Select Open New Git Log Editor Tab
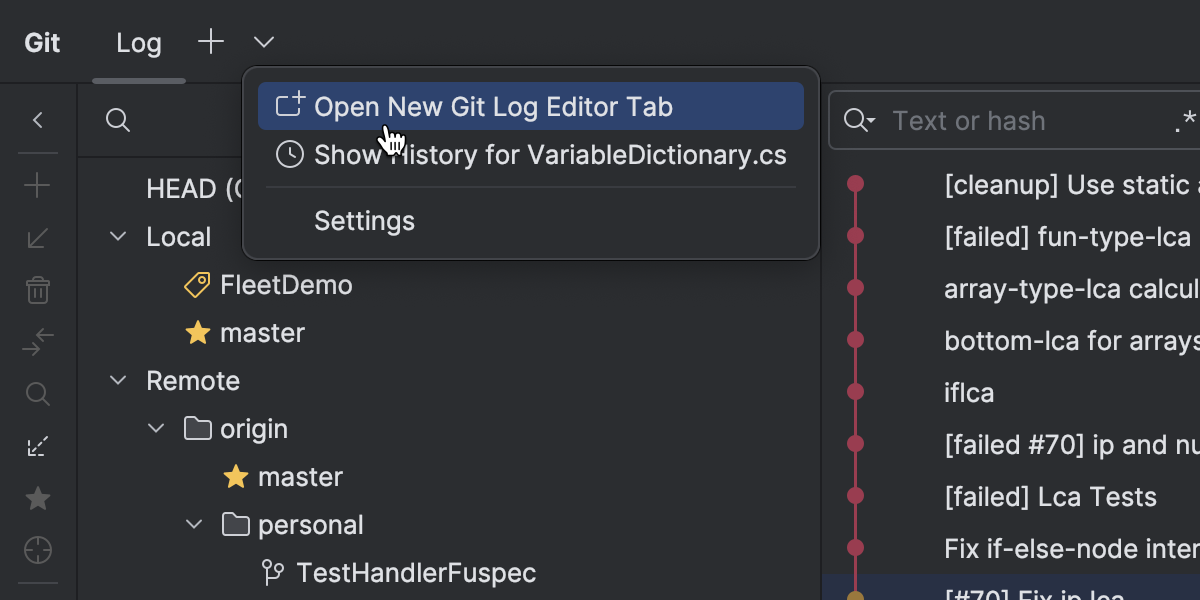Image resolution: width=1200 pixels, height=600 pixels. 493,107
